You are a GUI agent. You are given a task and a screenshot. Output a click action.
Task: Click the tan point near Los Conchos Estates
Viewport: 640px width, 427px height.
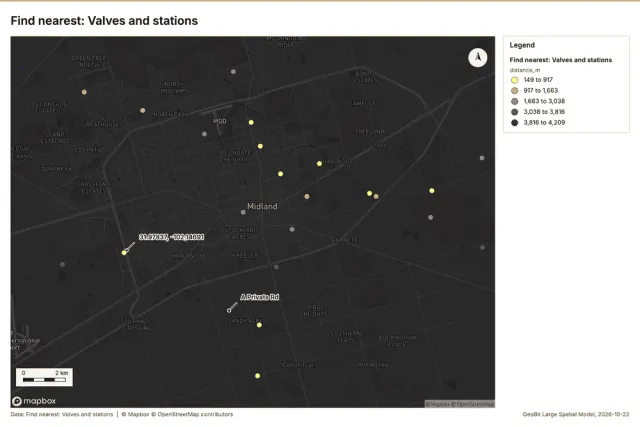point(84,92)
